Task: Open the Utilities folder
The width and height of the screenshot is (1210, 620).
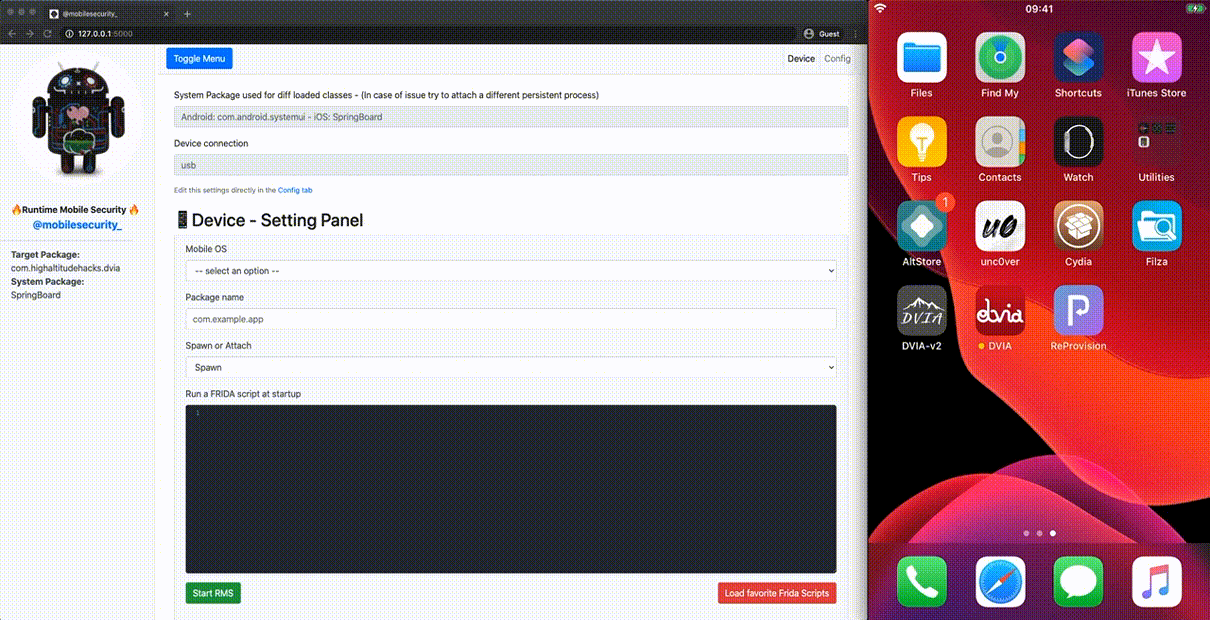Action: (1156, 142)
